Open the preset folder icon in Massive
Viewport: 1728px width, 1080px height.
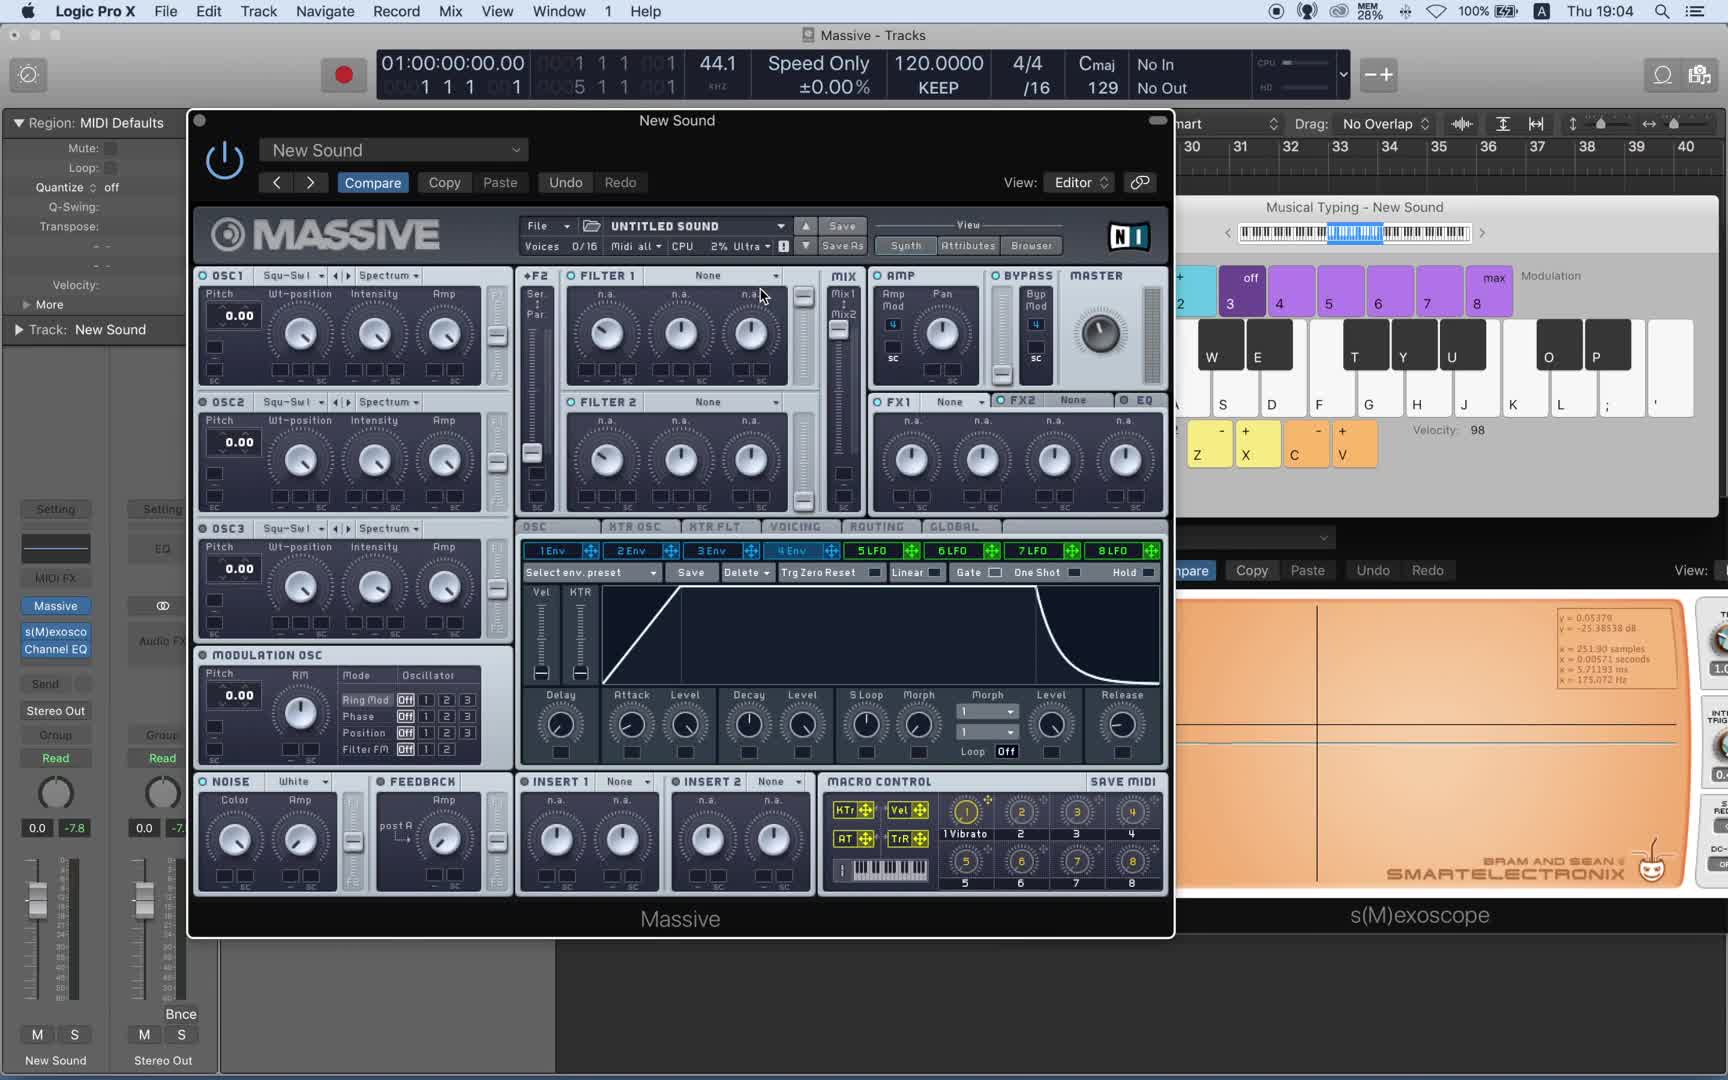coord(591,226)
